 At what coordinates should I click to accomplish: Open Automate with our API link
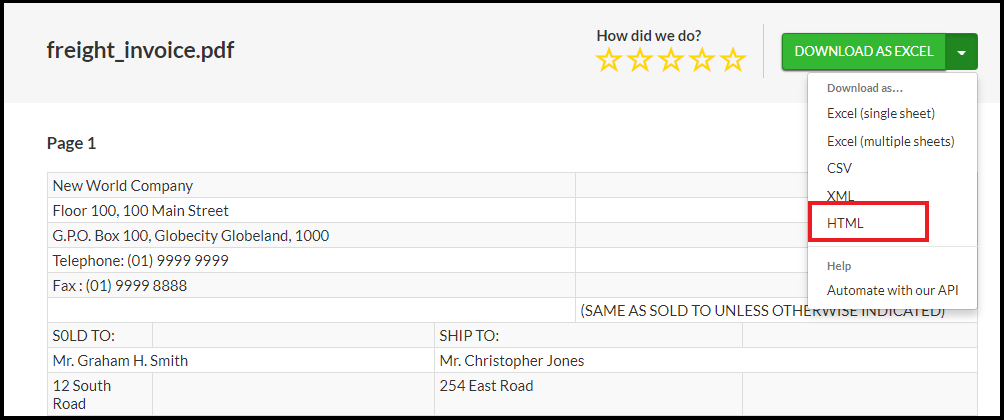(892, 290)
